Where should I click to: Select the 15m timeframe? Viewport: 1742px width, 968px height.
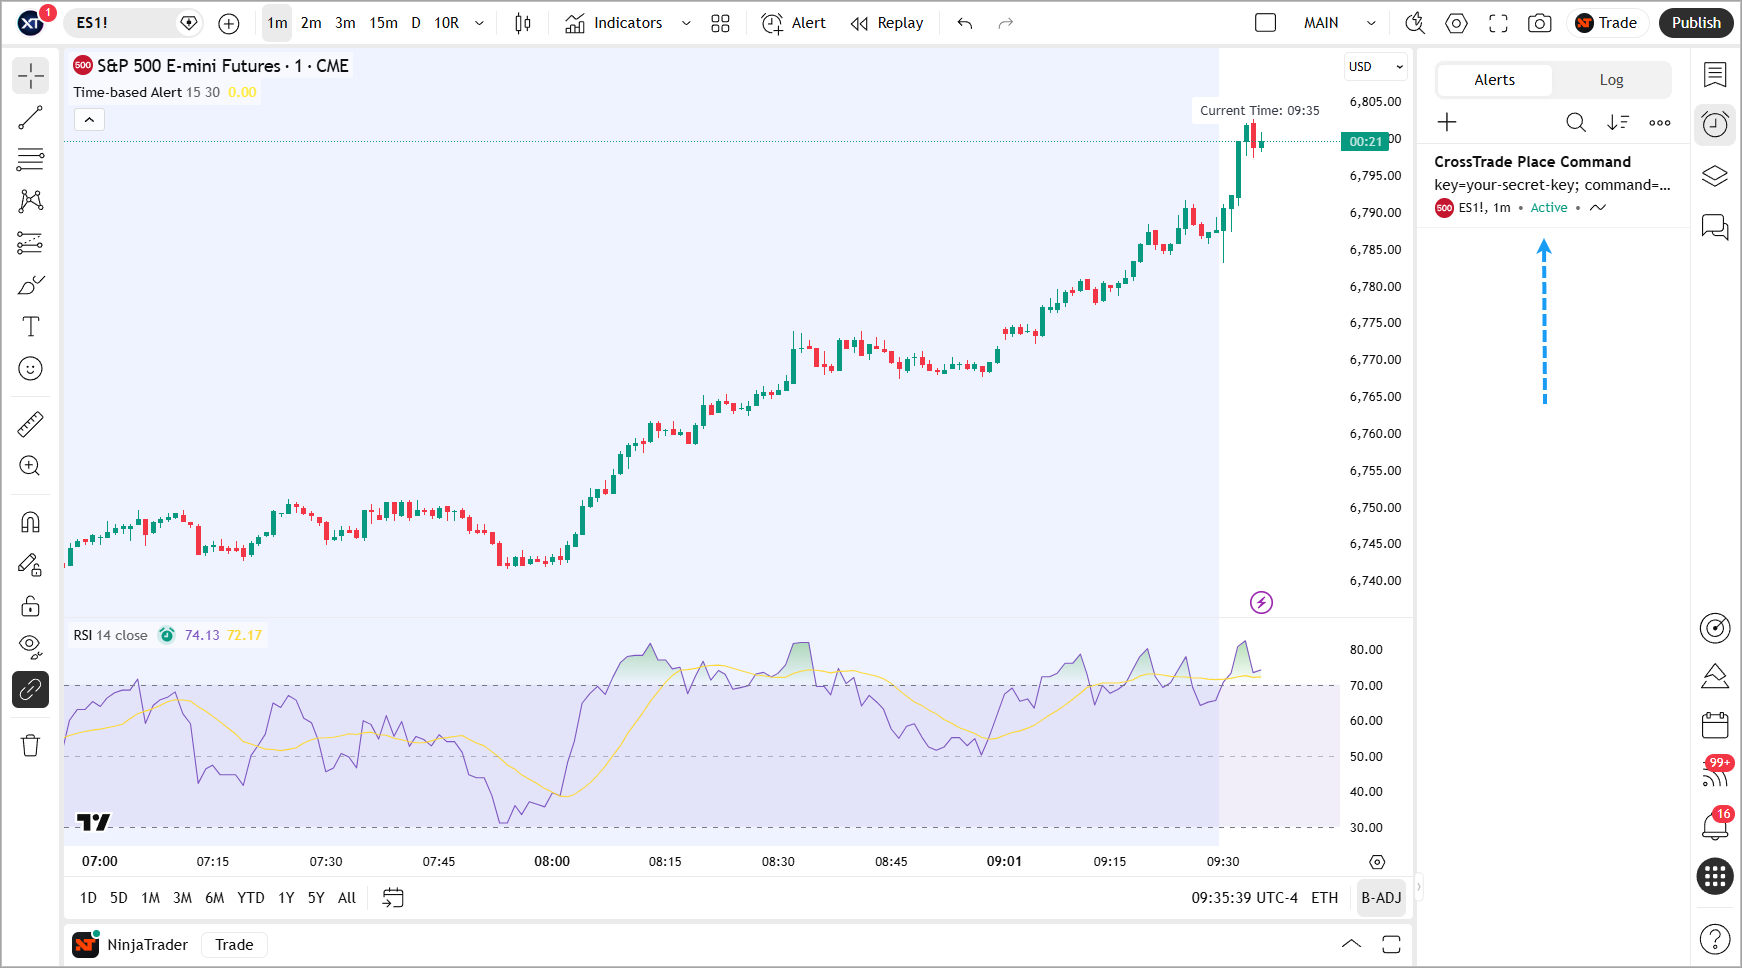[383, 23]
